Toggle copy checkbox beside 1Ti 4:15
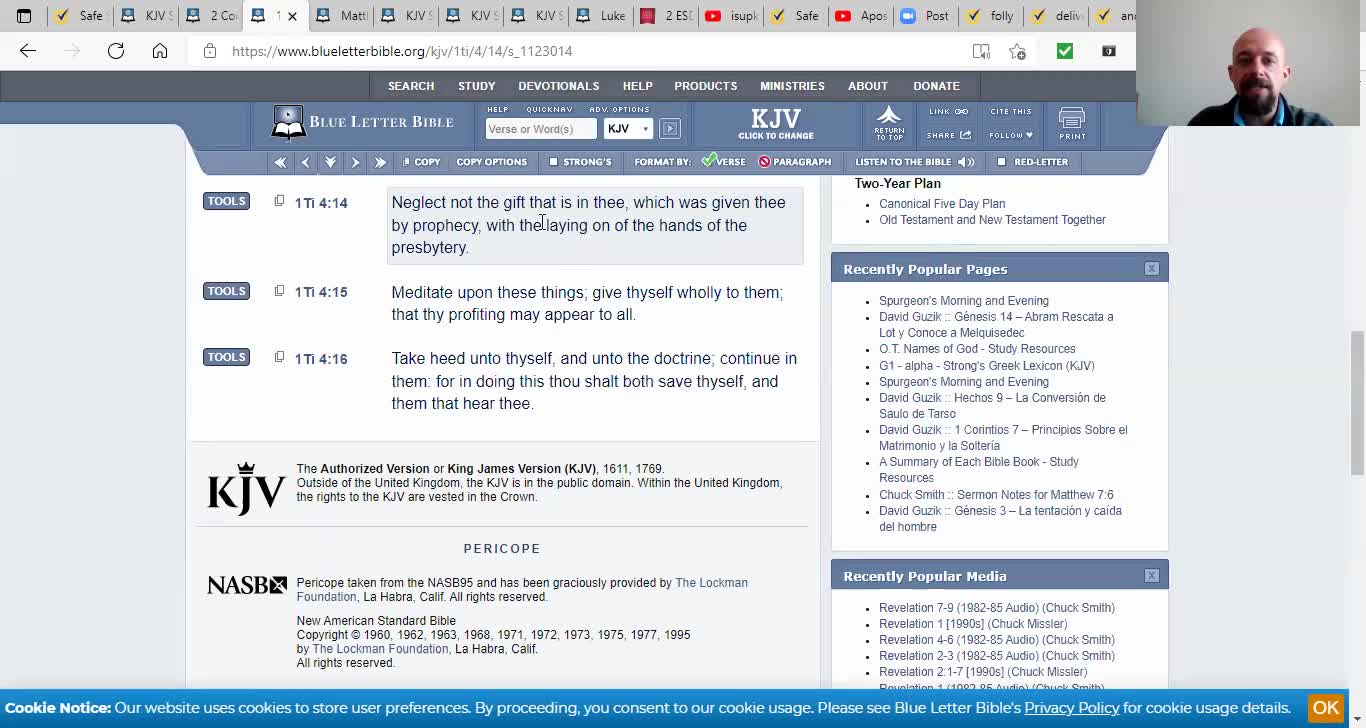Screen dimensions: 1366x728 (279, 291)
